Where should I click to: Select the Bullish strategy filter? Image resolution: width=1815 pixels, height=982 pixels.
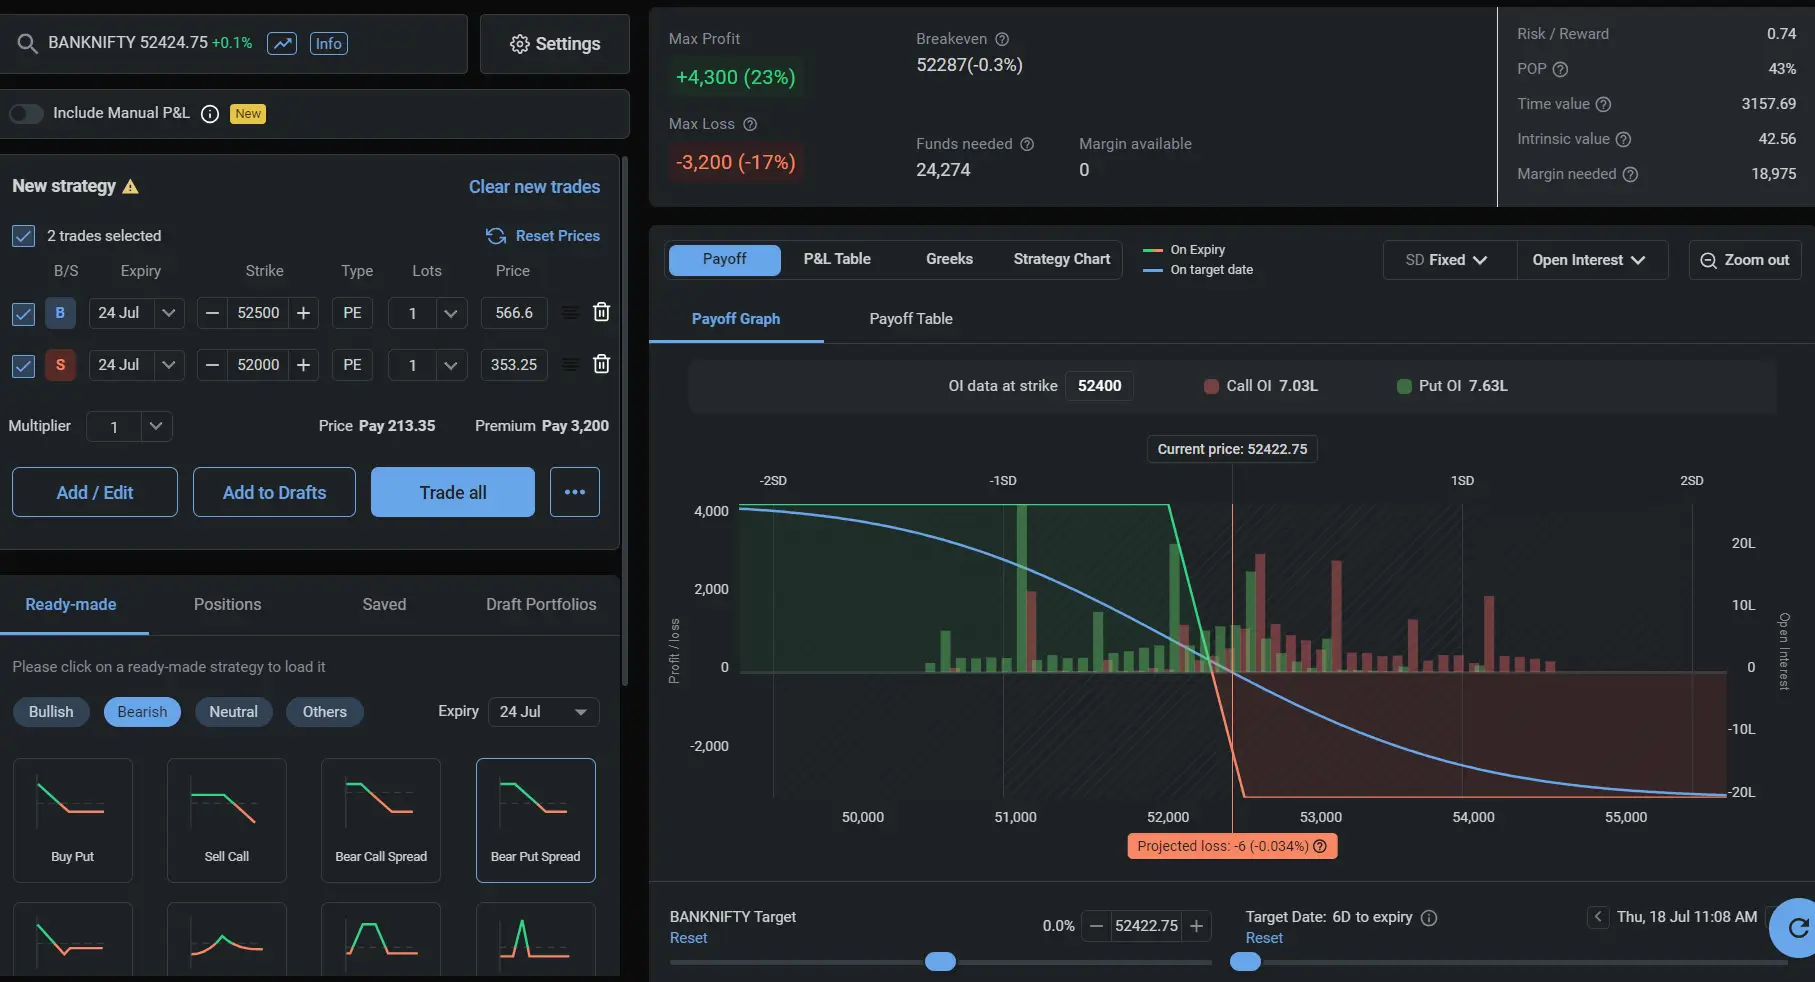tap(51, 712)
